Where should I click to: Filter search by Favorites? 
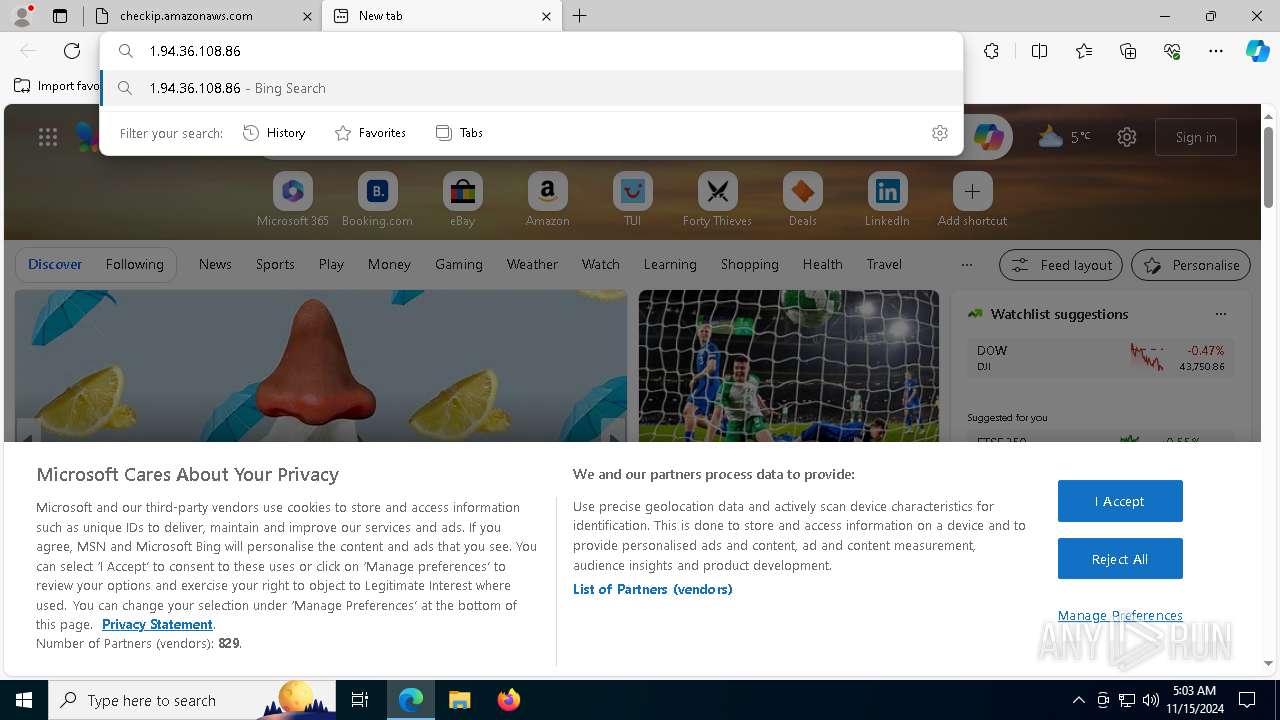pos(370,133)
